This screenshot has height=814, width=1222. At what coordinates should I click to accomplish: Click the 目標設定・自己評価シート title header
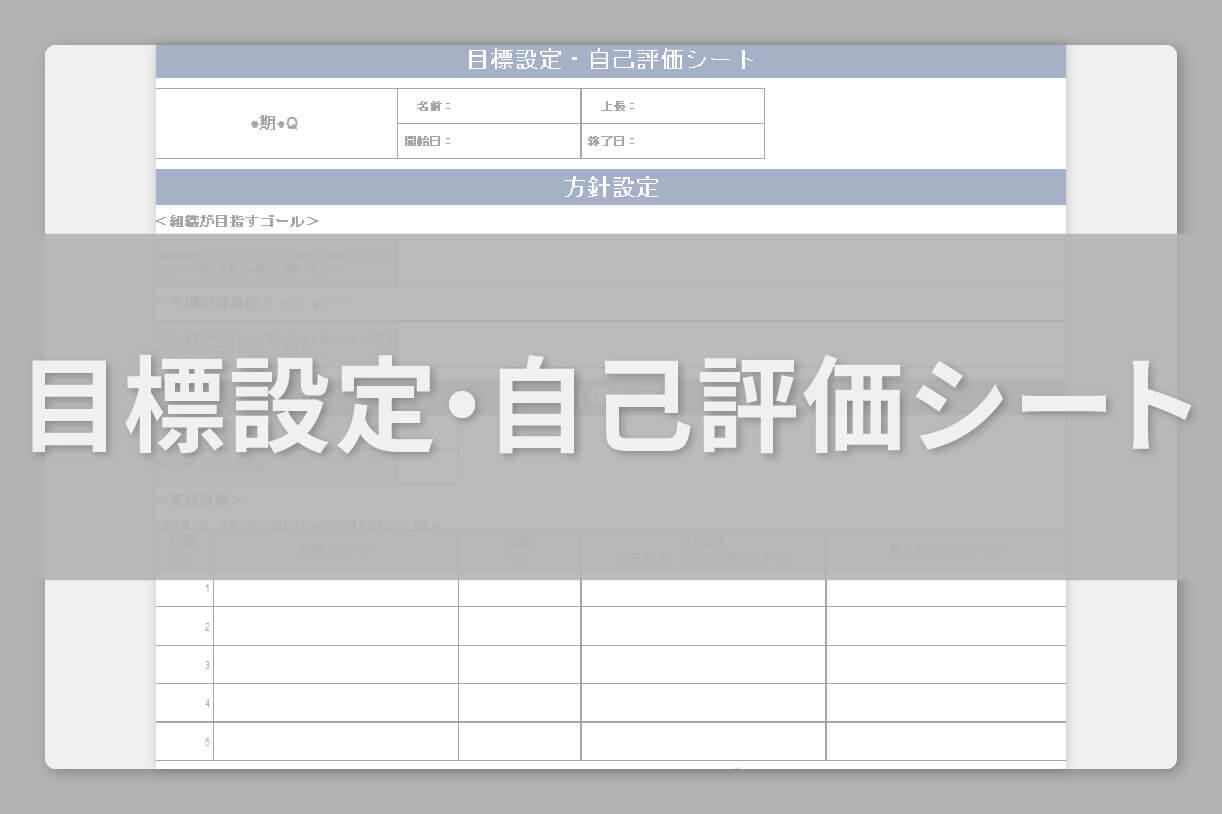pos(610,59)
